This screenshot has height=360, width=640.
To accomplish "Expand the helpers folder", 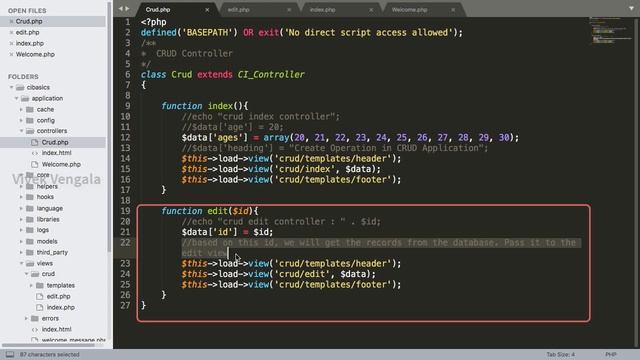I will tap(21, 186).
